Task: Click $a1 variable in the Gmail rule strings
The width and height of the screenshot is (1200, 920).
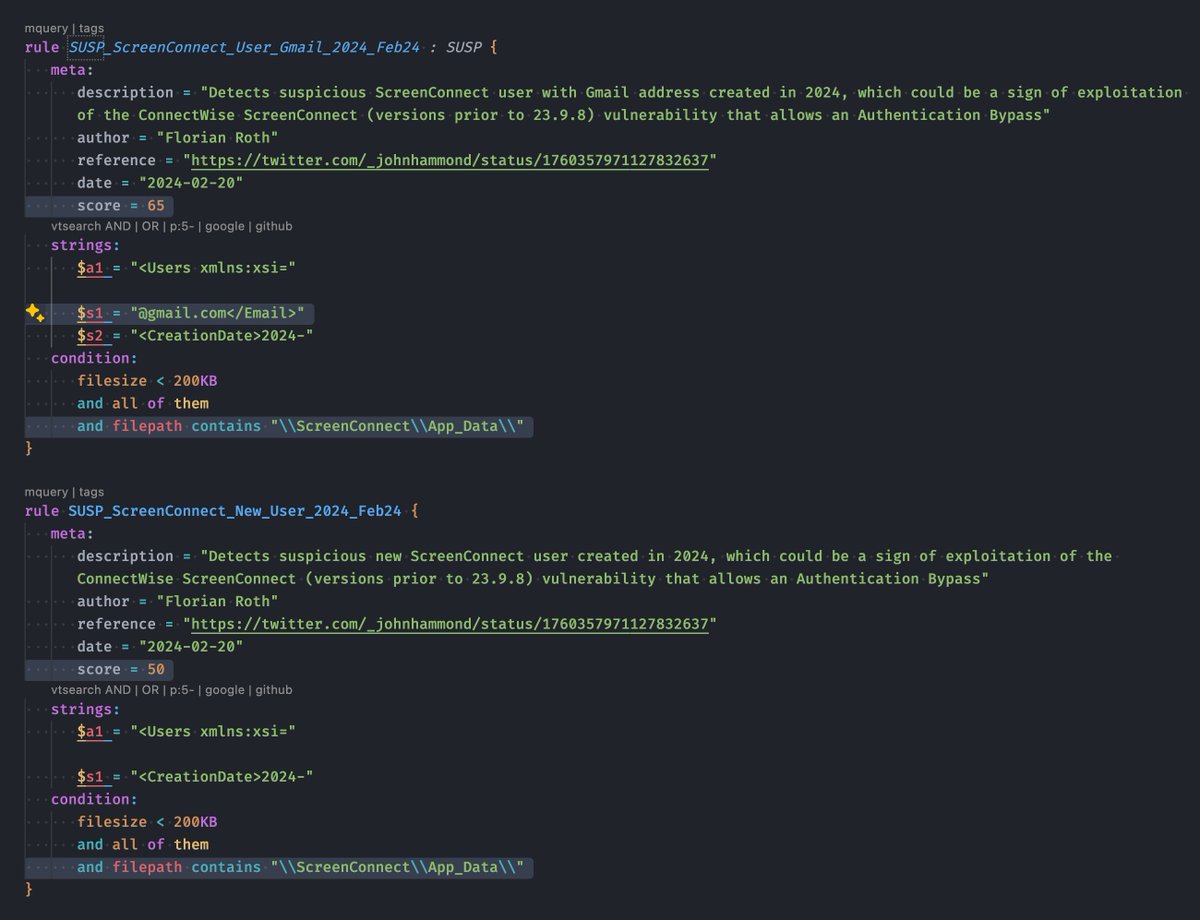Action: coord(91,268)
